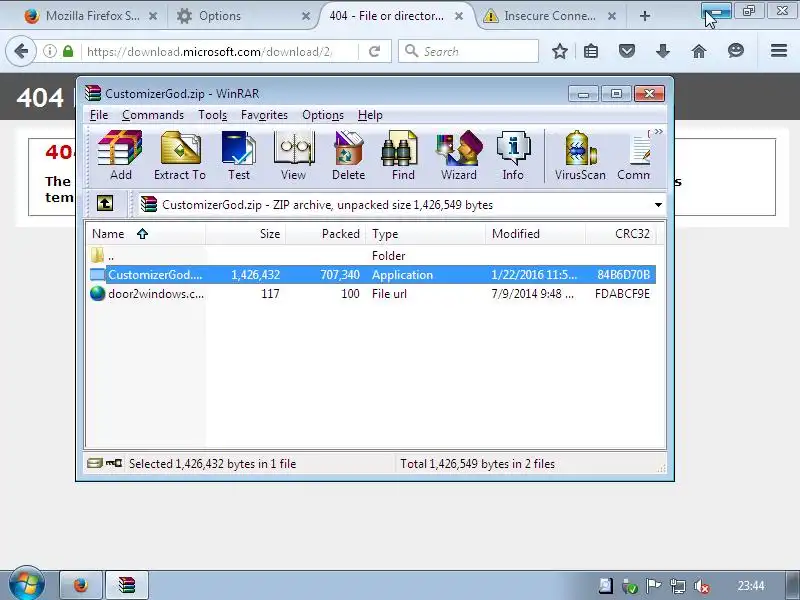Launch the Wizard tool
800x600 pixels.
pos(459,155)
